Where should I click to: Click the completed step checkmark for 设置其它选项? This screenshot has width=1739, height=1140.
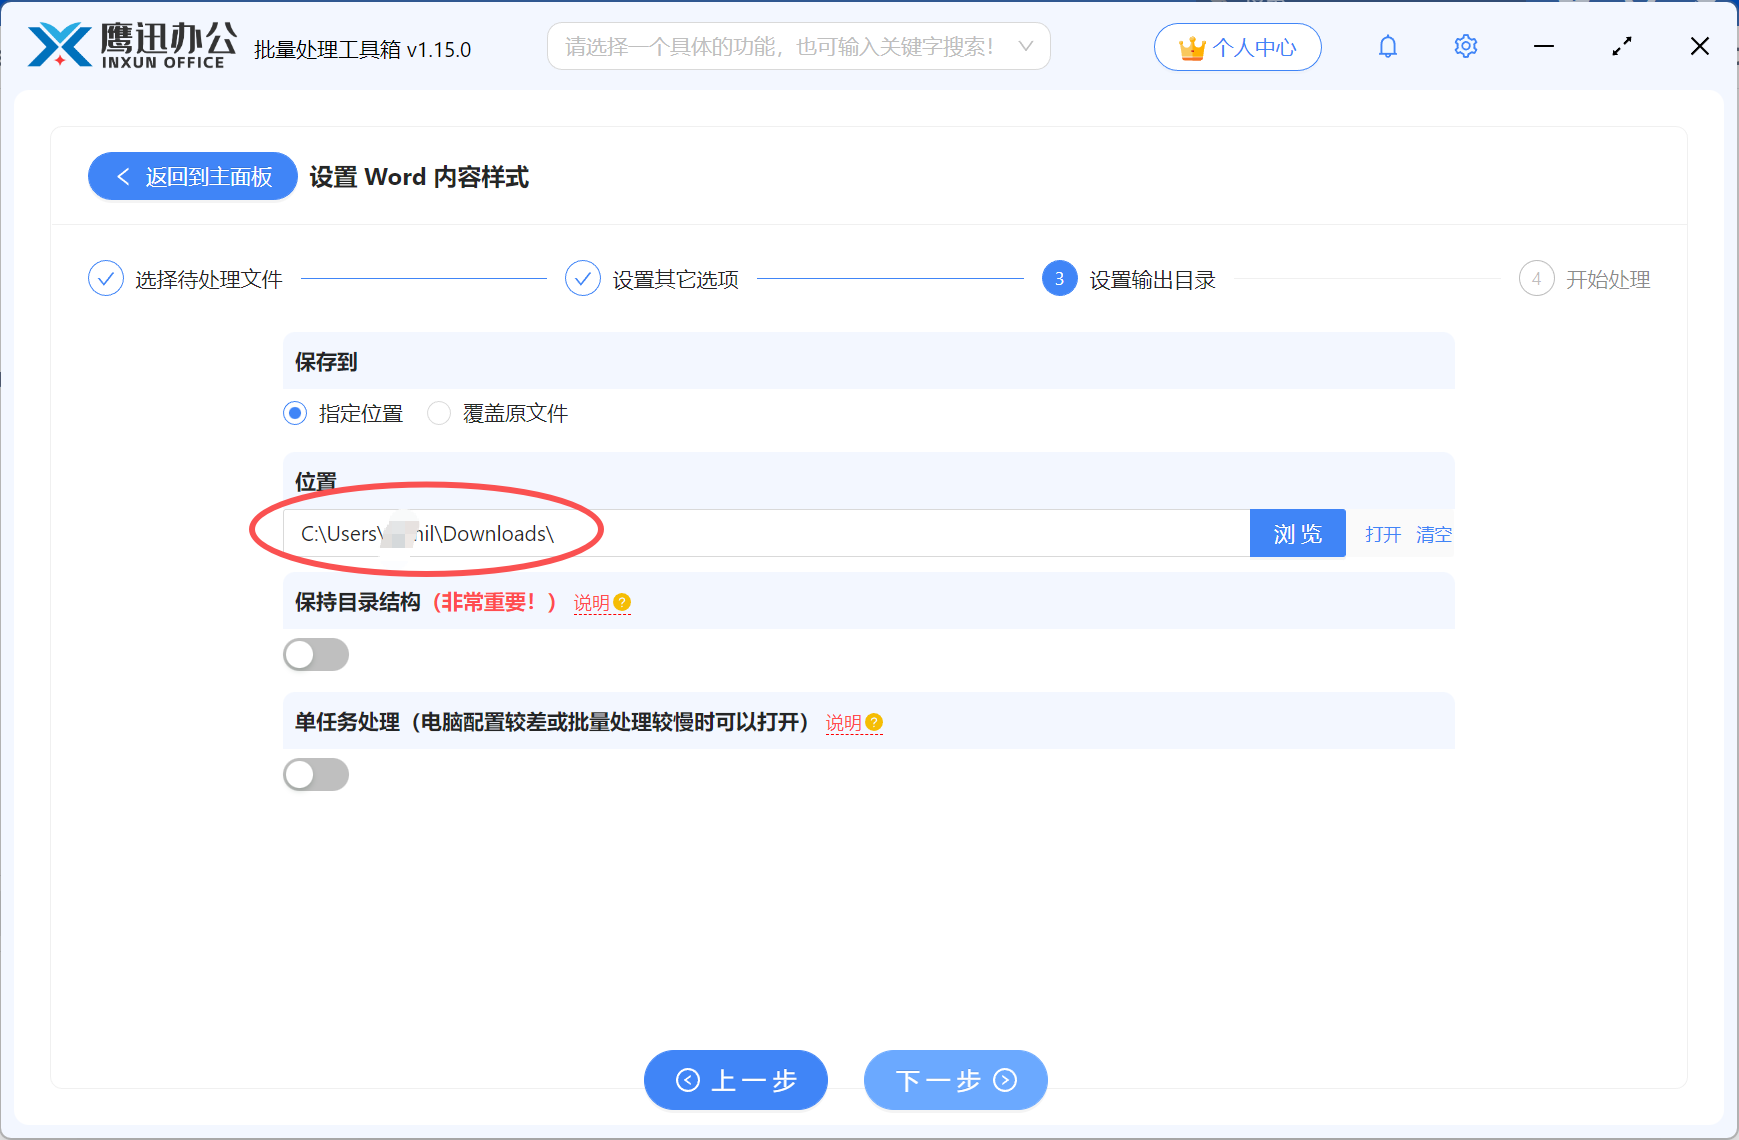583,279
